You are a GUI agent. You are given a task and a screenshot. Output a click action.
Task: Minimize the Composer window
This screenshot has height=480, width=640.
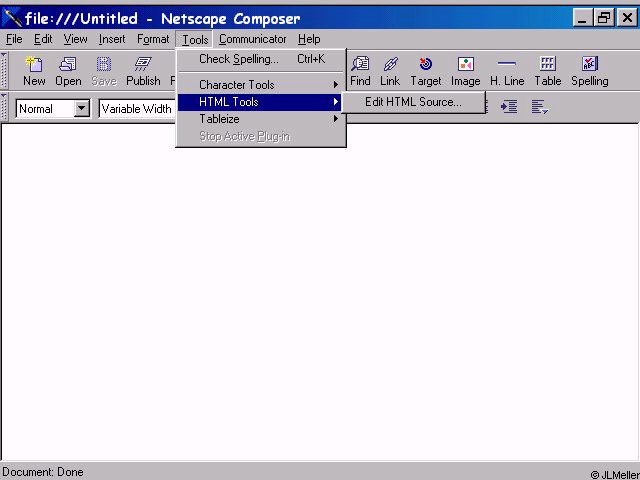pos(583,18)
